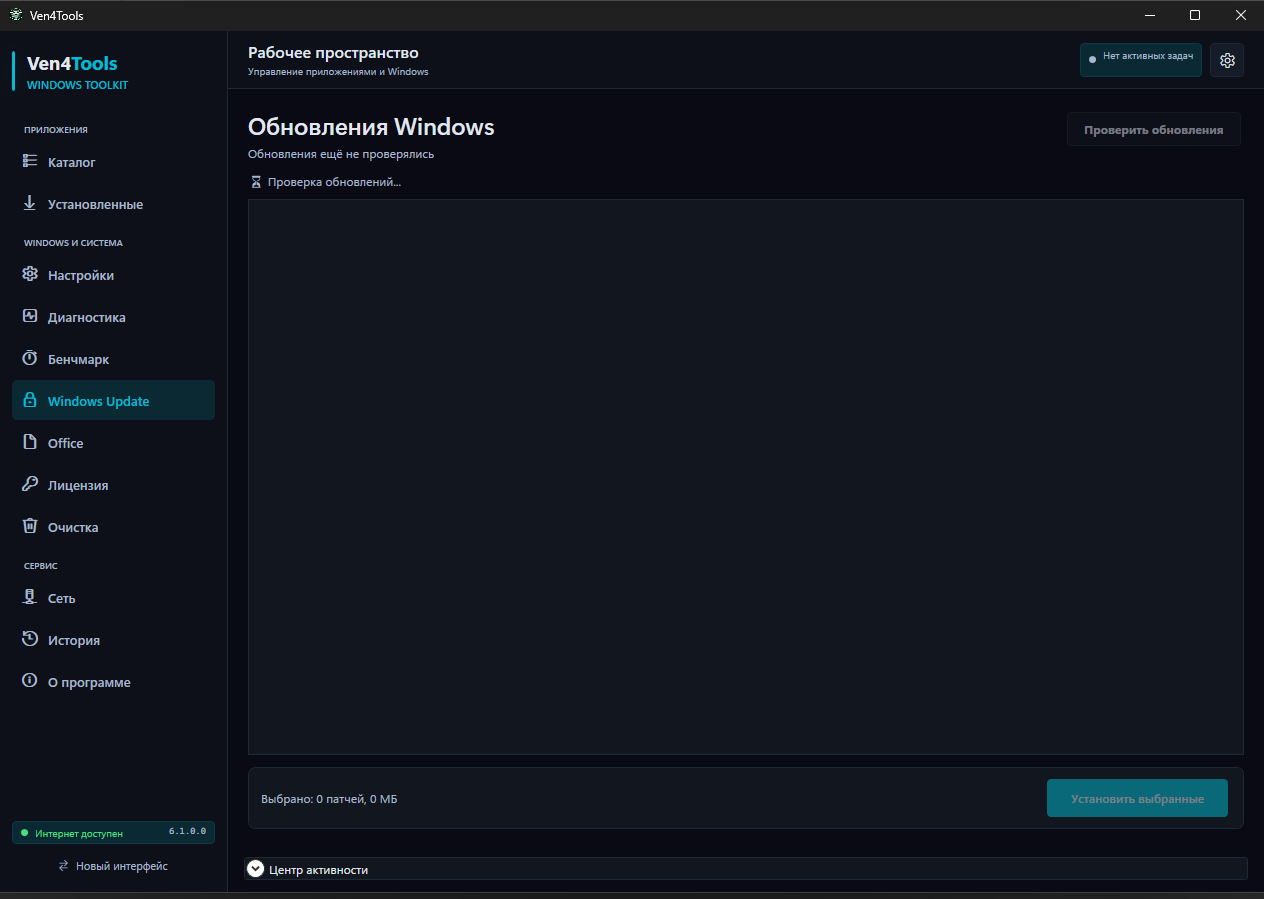Select the Очистка sidebar item
Viewport: 1264px width, 899px height.
pyautogui.click(x=113, y=527)
